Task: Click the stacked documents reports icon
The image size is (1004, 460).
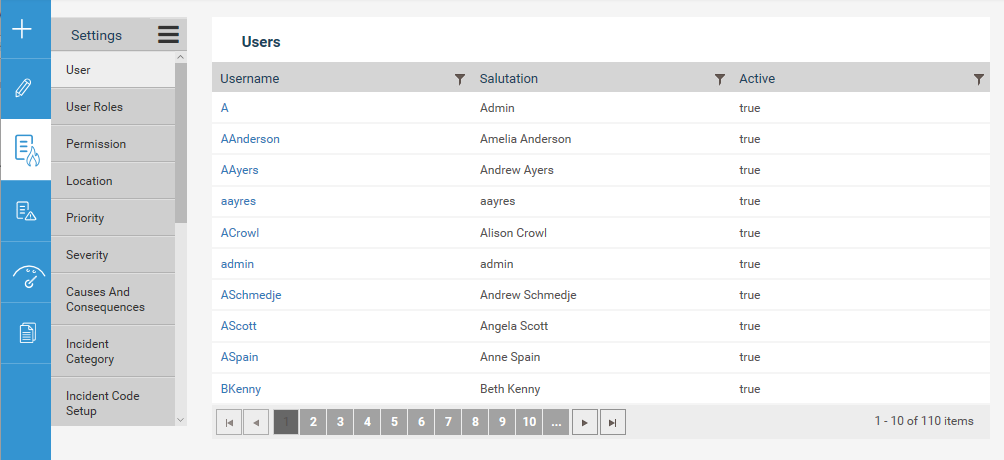Action: [x=28, y=333]
